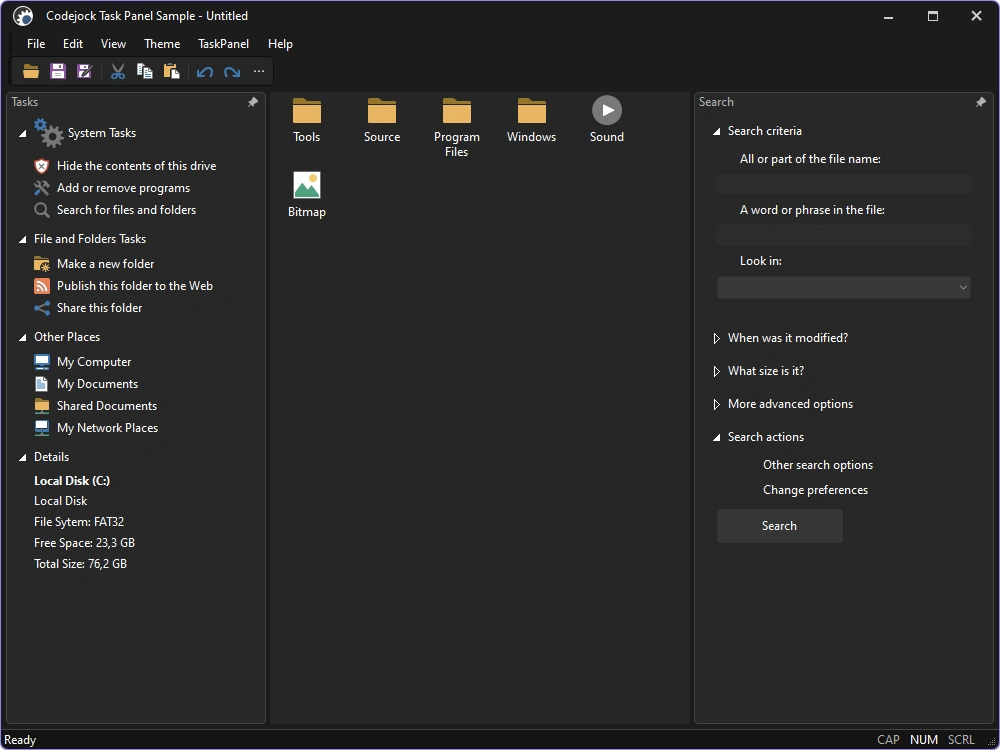Click the file name input field
This screenshot has width=1000, height=750.
coord(844,184)
